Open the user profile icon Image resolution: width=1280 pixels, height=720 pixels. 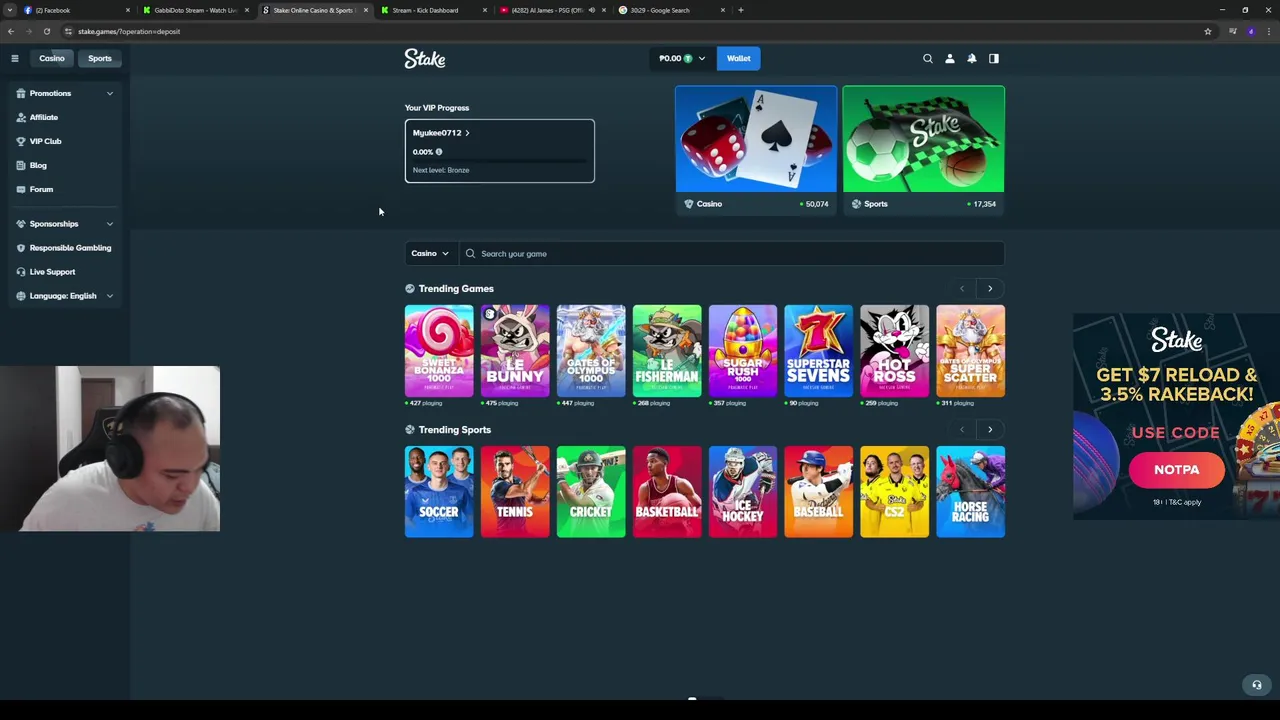pyautogui.click(x=950, y=58)
